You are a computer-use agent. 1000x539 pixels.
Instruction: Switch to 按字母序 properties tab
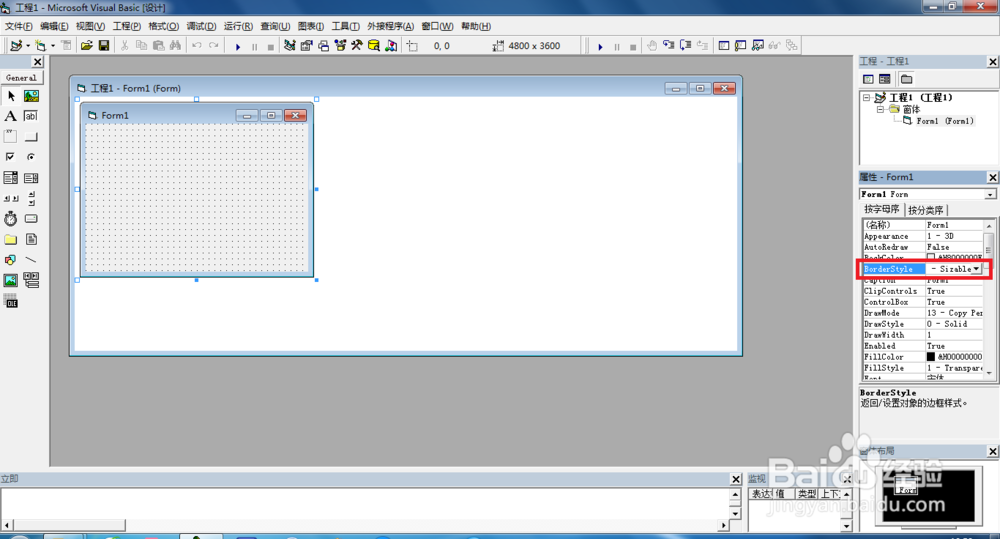click(x=881, y=209)
